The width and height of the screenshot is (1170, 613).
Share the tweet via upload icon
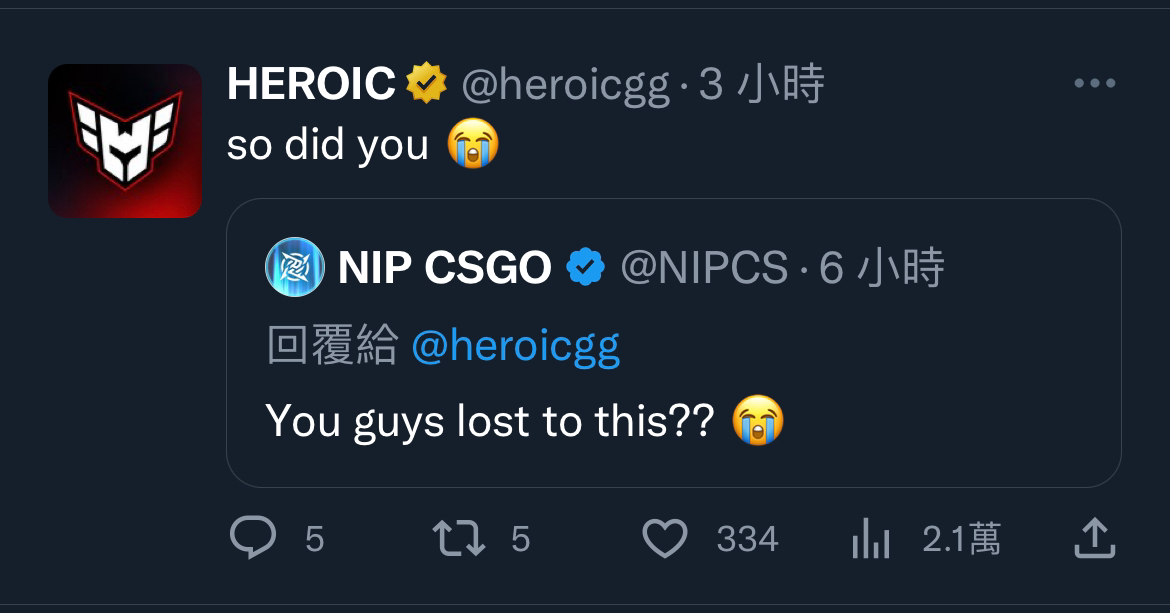point(1095,538)
